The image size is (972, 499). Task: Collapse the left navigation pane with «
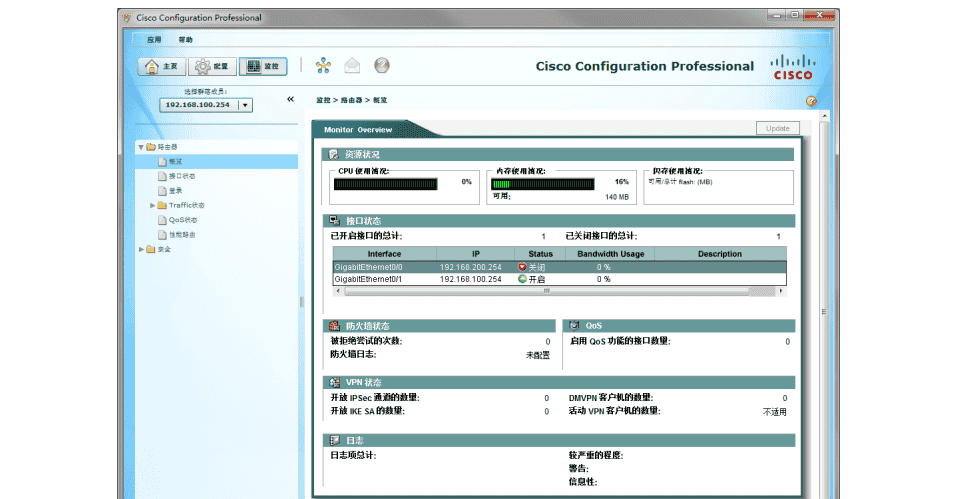[x=290, y=99]
